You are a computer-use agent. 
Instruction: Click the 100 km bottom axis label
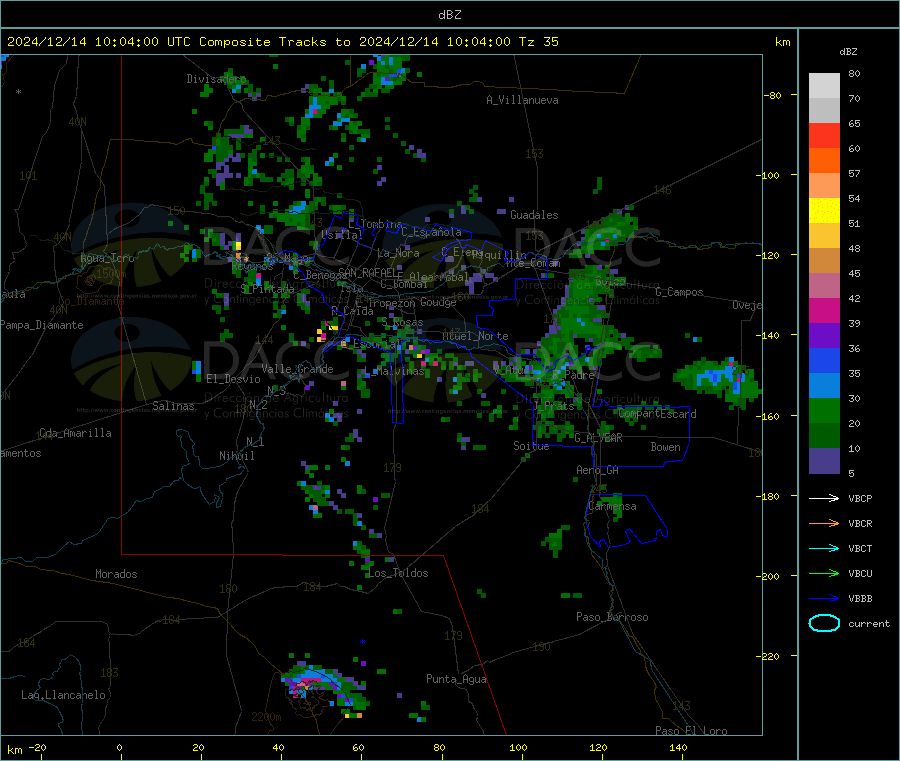[518, 747]
